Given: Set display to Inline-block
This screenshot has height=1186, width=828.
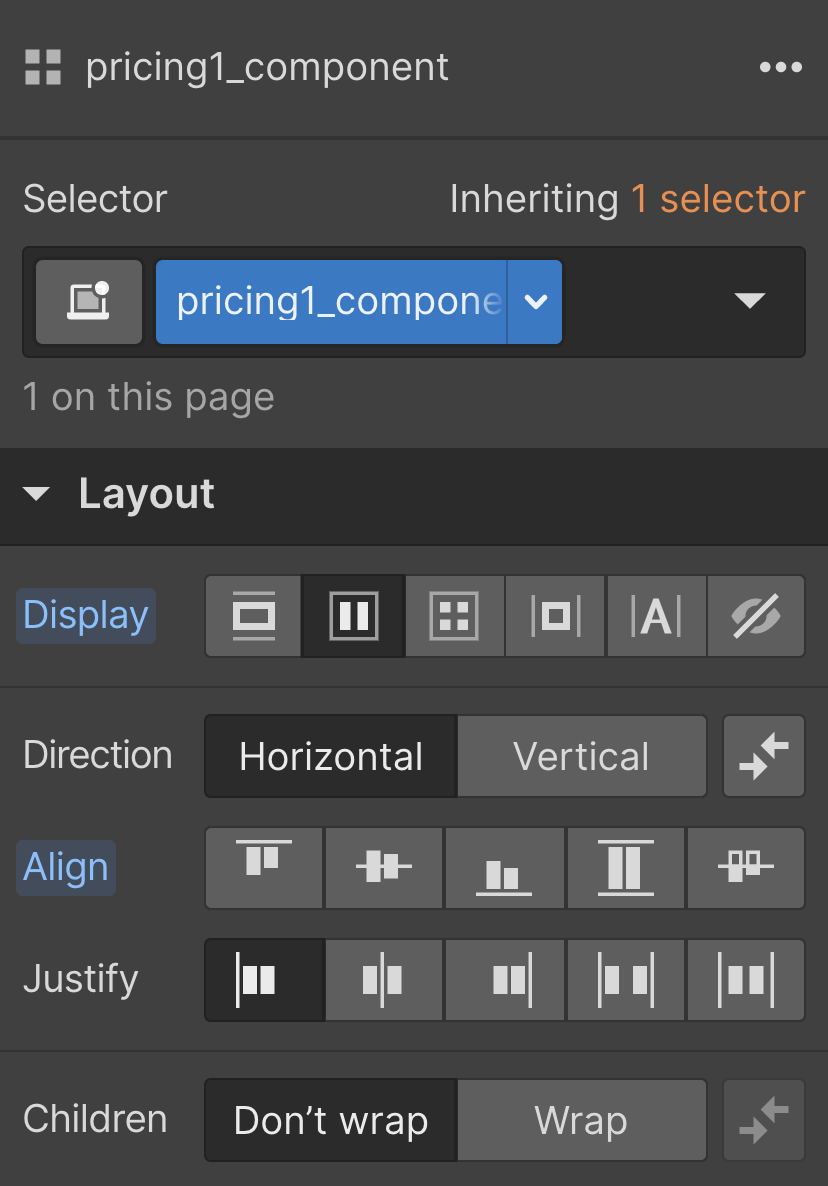Looking at the screenshot, I should [556, 616].
